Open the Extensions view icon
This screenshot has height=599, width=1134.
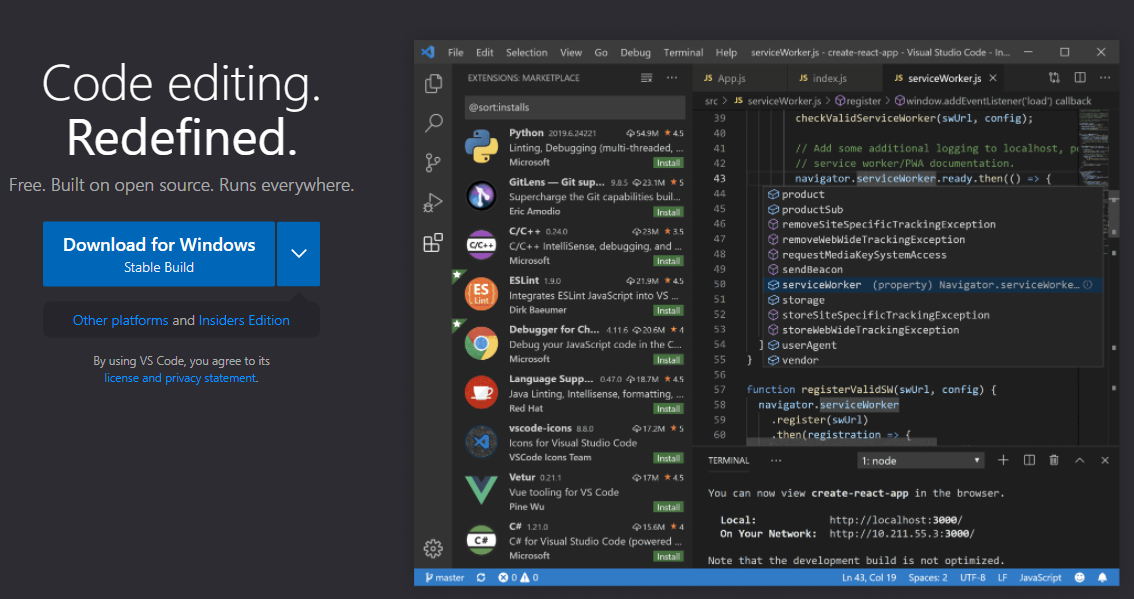433,242
